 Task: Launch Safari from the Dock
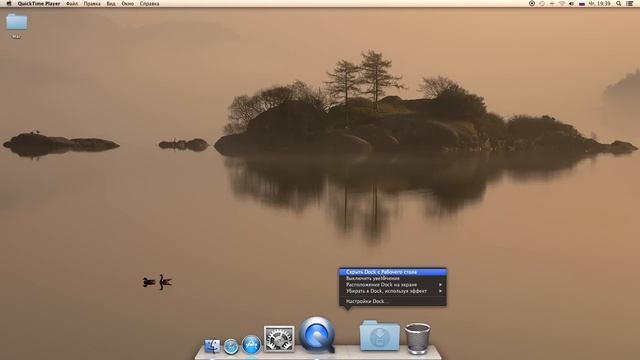(x=231, y=346)
